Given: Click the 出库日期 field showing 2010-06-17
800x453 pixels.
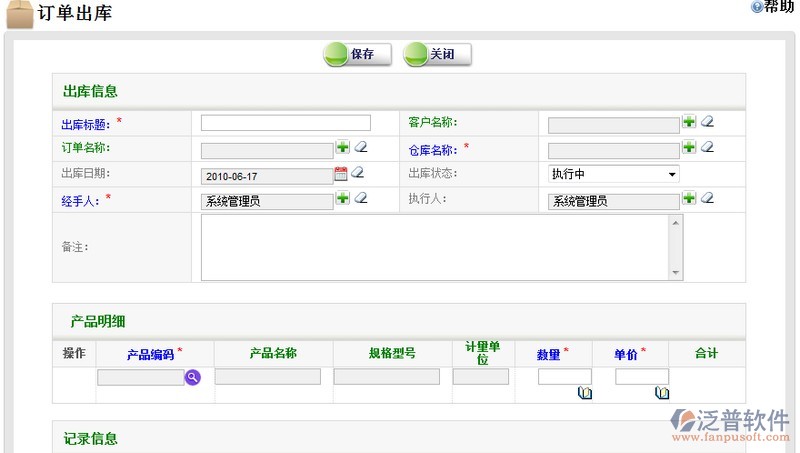Looking at the screenshot, I should 267,177.
